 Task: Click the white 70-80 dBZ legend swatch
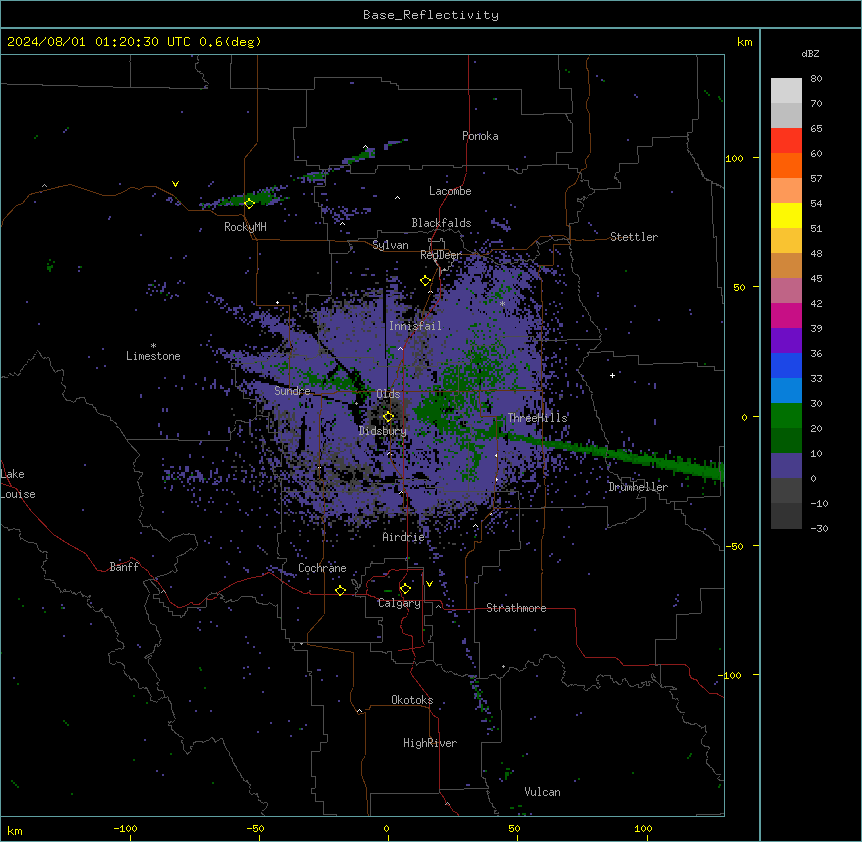786,91
